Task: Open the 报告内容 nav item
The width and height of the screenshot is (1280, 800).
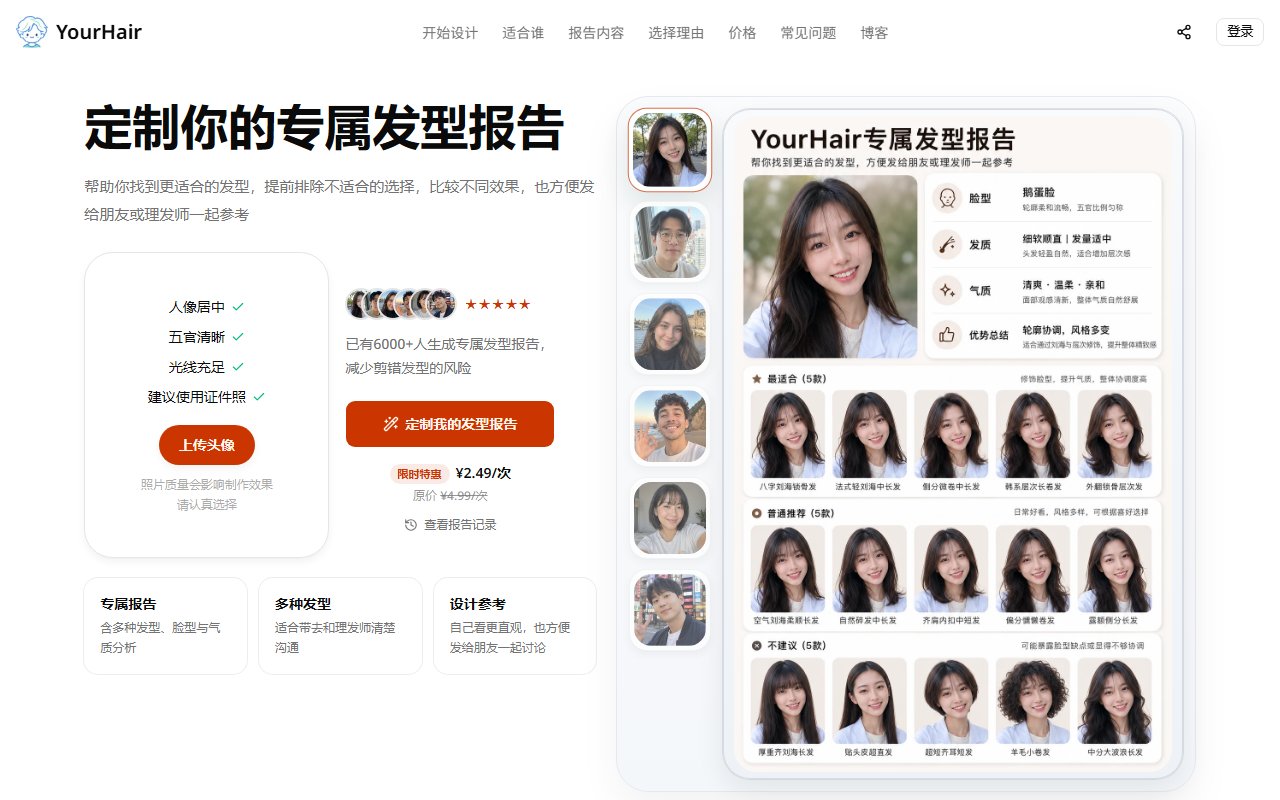Action: click(596, 32)
